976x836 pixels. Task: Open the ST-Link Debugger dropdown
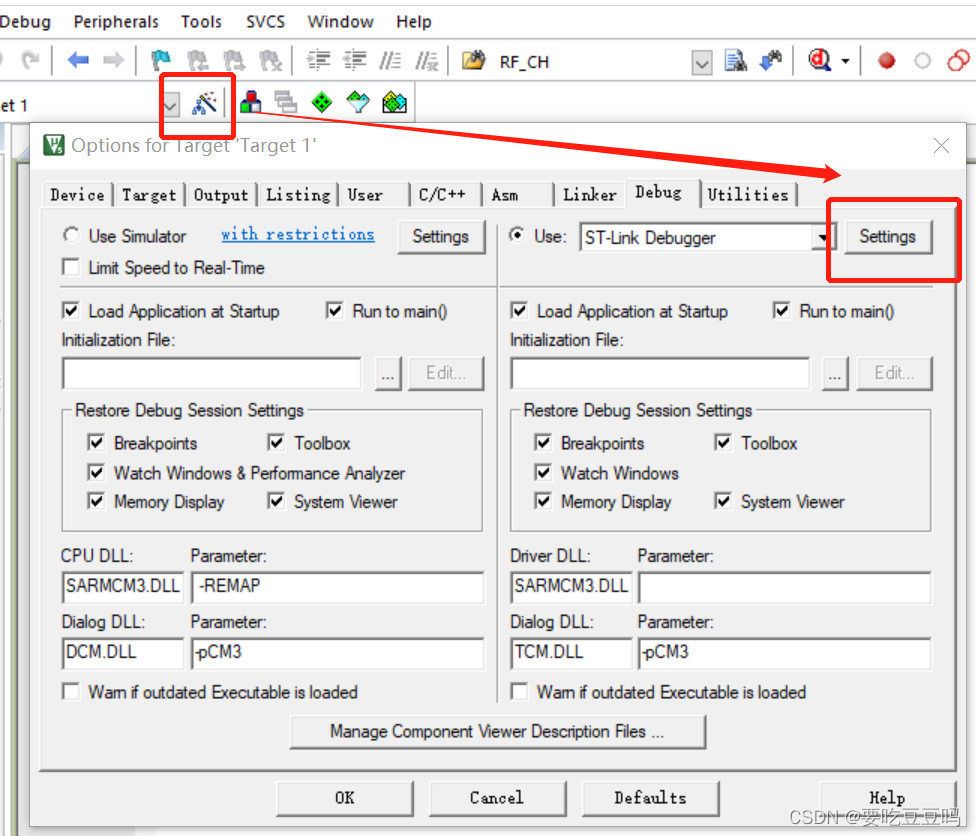point(822,237)
